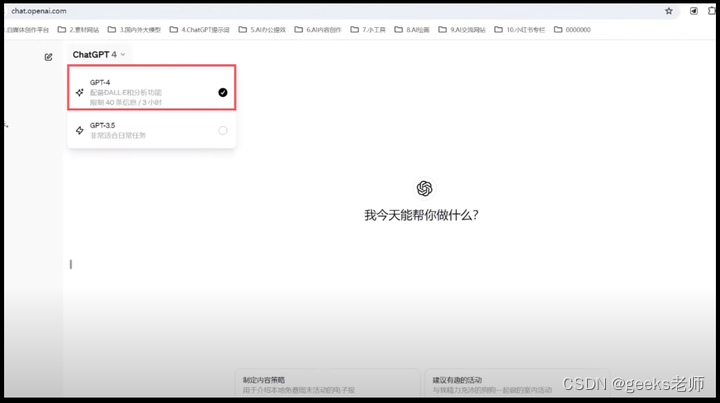This screenshot has width=720, height=403.
Task: Click the GPT-3.5 lightning bolt icon
Action: 79,131
